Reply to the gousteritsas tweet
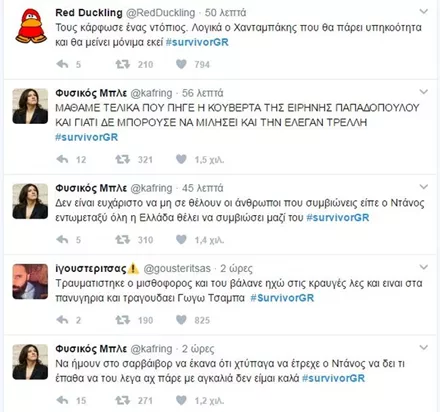Screen dimensions: 440x412 (x=62, y=320)
